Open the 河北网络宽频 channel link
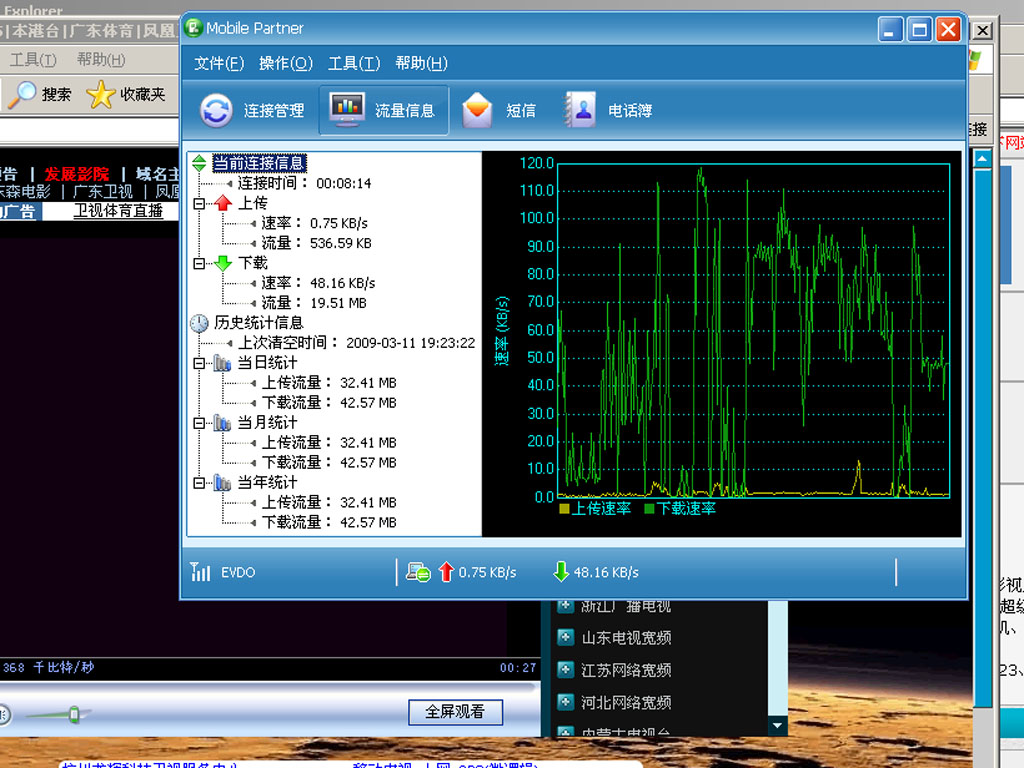 click(626, 702)
